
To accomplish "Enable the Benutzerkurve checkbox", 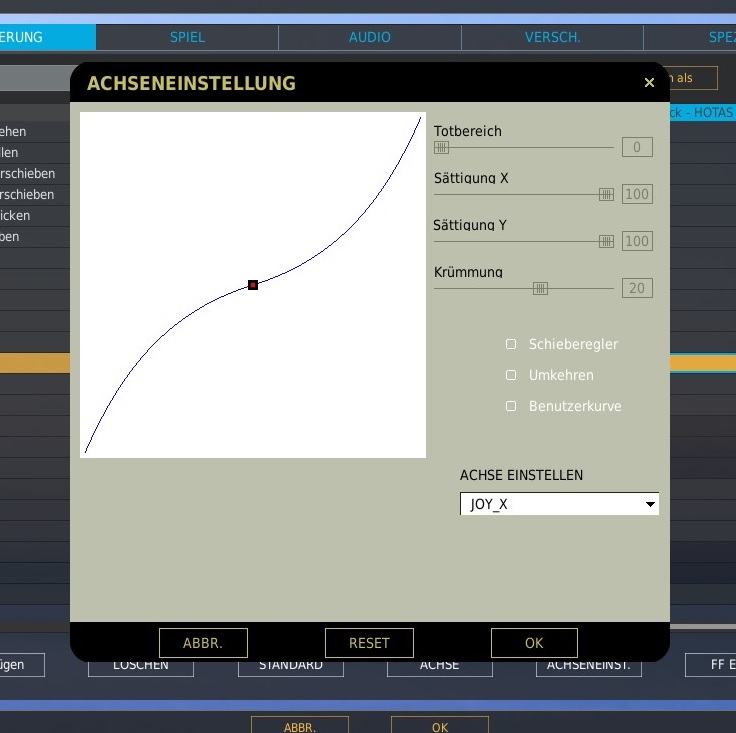I will [x=511, y=406].
